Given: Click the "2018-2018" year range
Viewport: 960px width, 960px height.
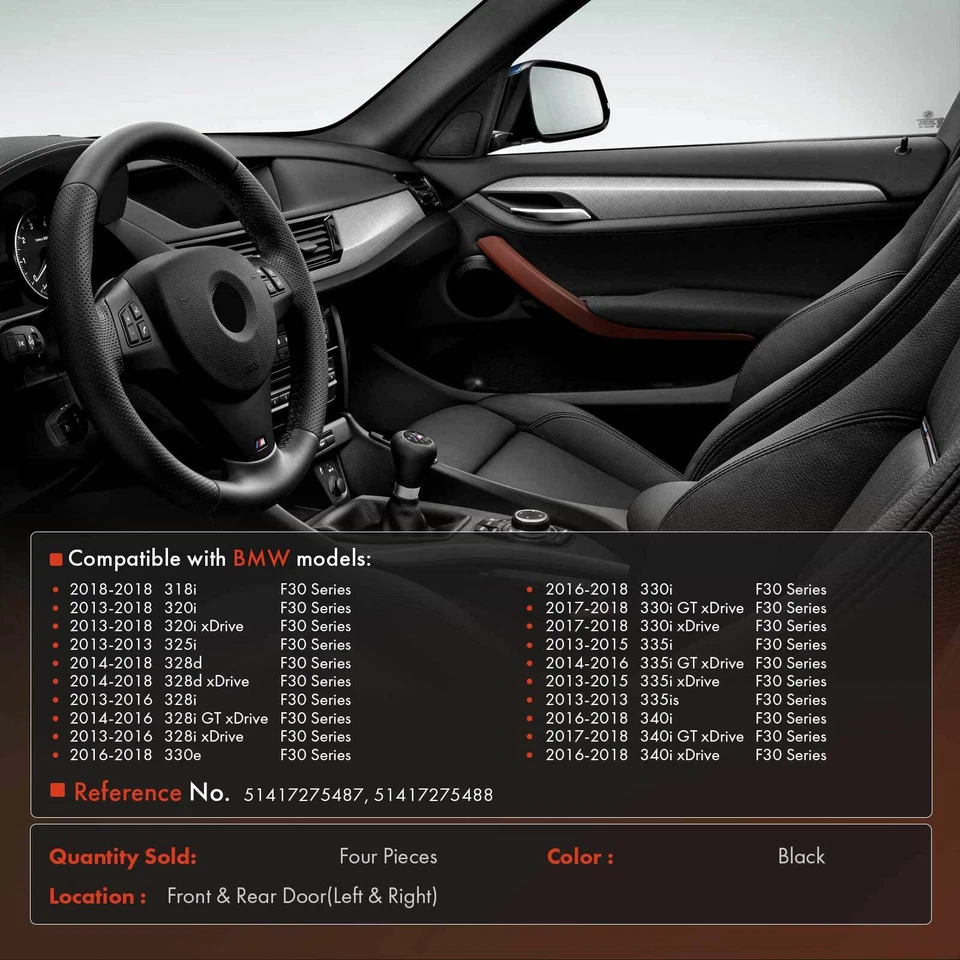Looking at the screenshot, I should (111, 589).
